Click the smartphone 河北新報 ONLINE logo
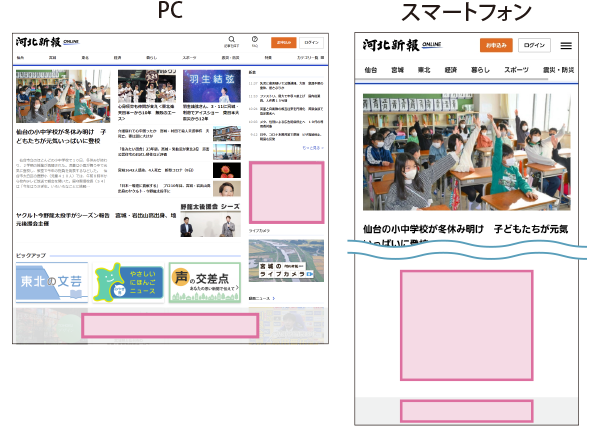Screen dimensions: 590x440 pyautogui.click(x=402, y=45)
